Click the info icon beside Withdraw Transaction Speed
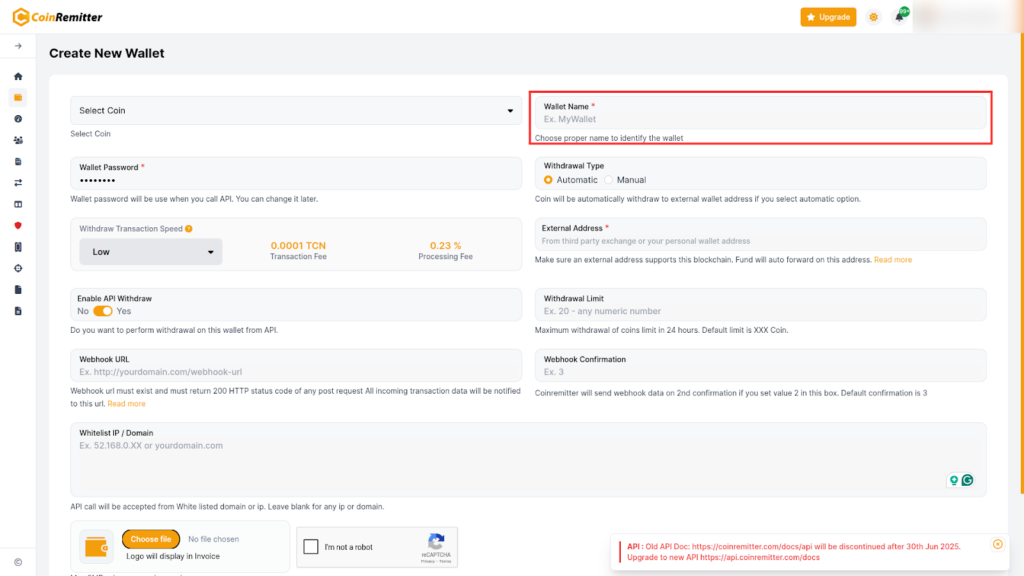 pos(189,229)
